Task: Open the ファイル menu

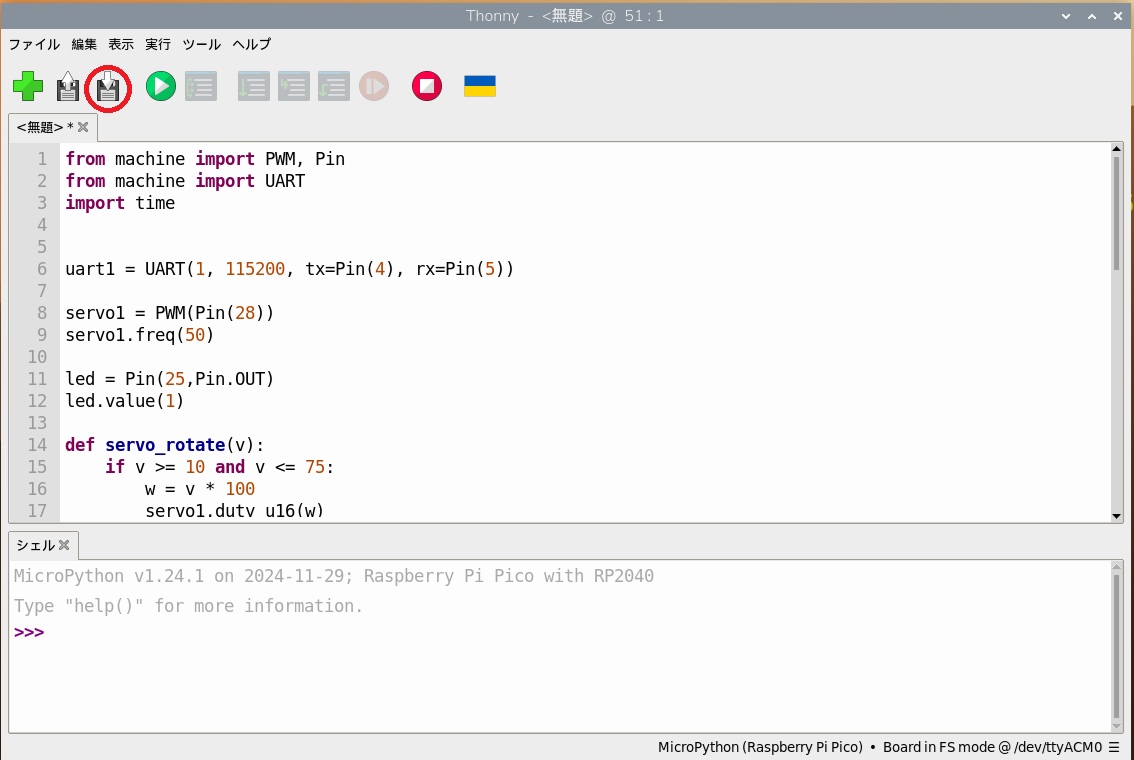Action: (34, 44)
